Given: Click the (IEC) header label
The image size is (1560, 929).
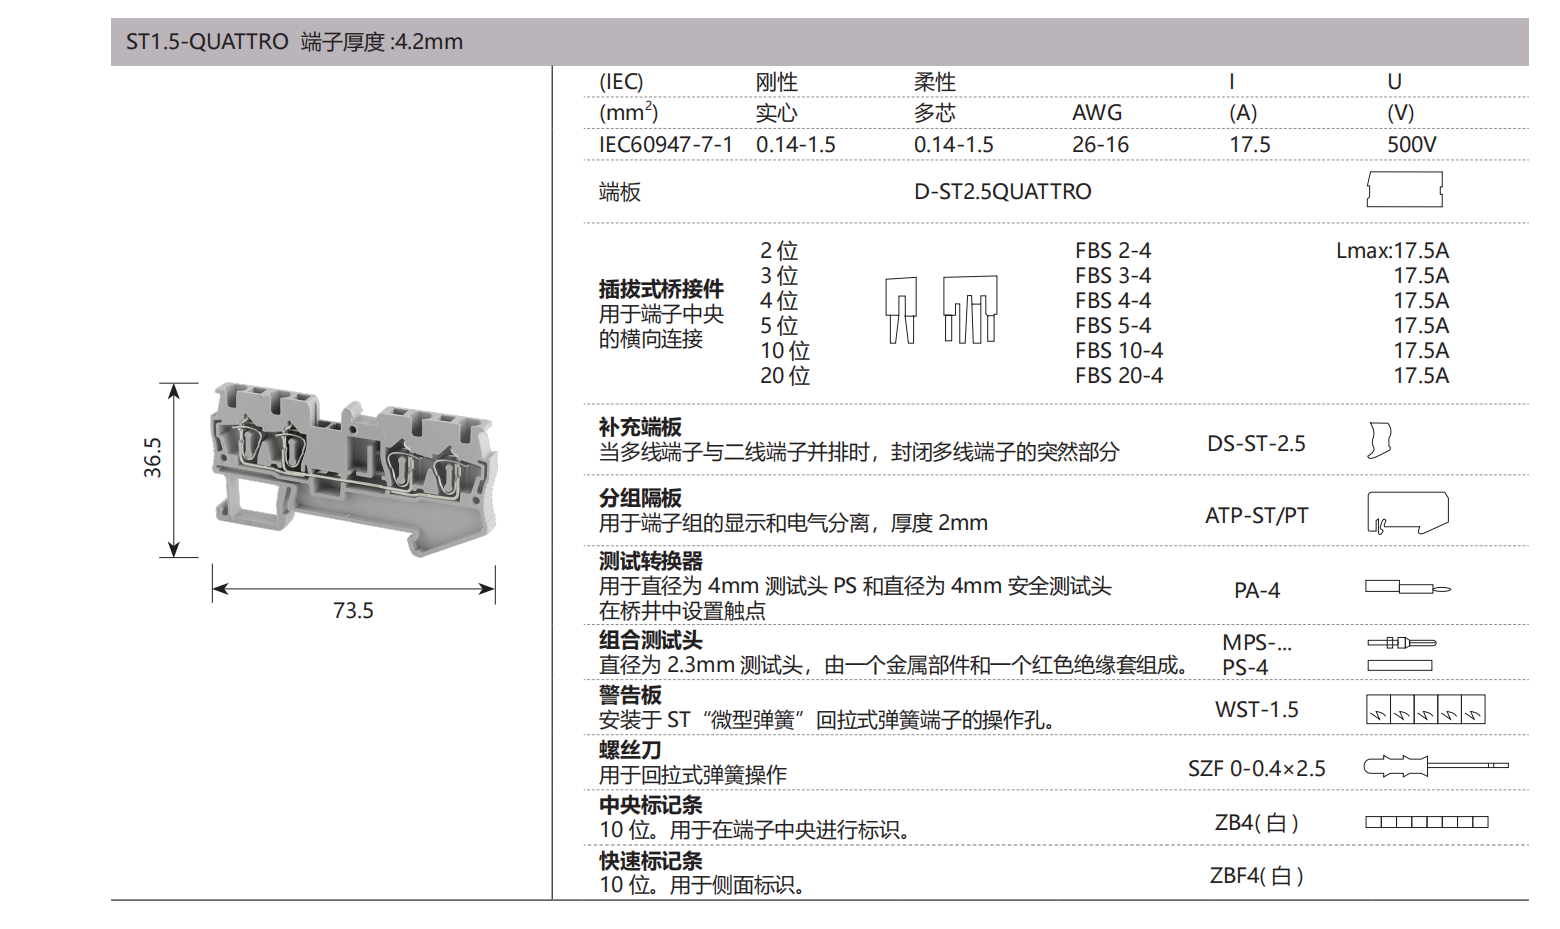Looking at the screenshot, I should click(x=620, y=81).
